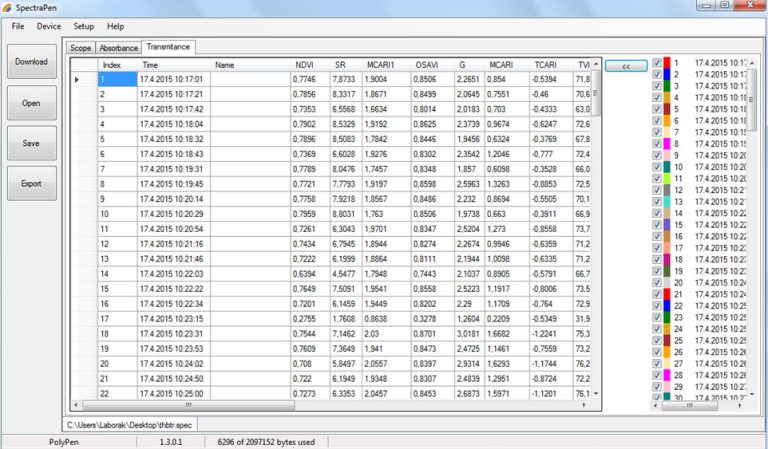Collapse the record list with the << button
The image size is (768, 449).
(x=626, y=66)
